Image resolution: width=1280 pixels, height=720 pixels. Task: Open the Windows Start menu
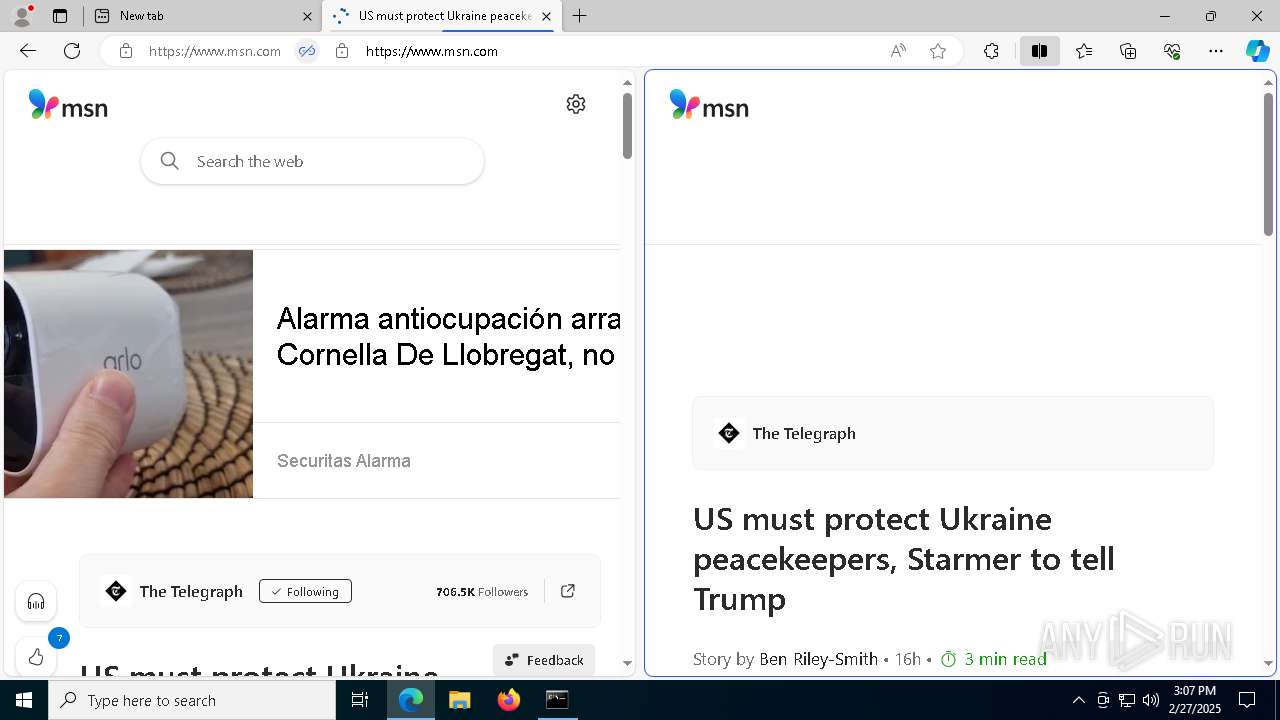click(x=24, y=700)
